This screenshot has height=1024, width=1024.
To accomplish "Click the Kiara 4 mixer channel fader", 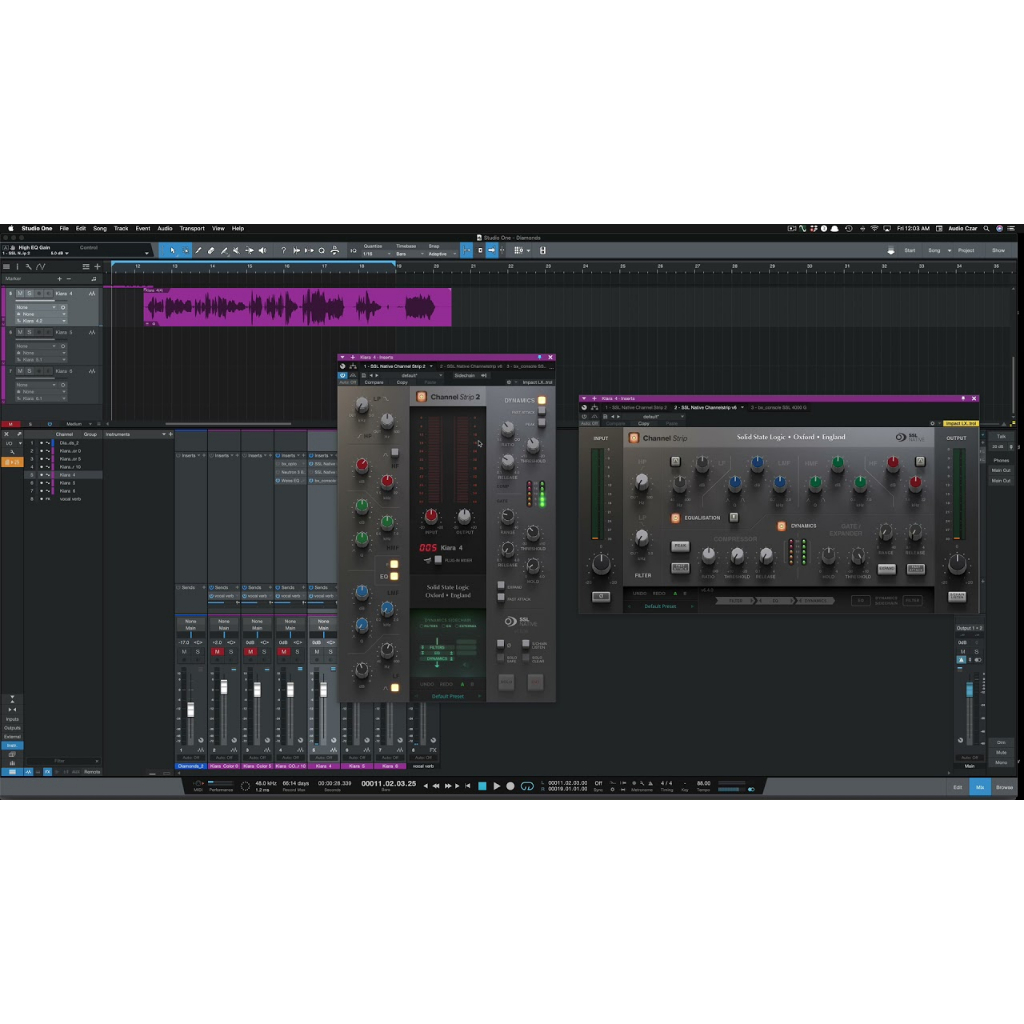I will [323, 691].
